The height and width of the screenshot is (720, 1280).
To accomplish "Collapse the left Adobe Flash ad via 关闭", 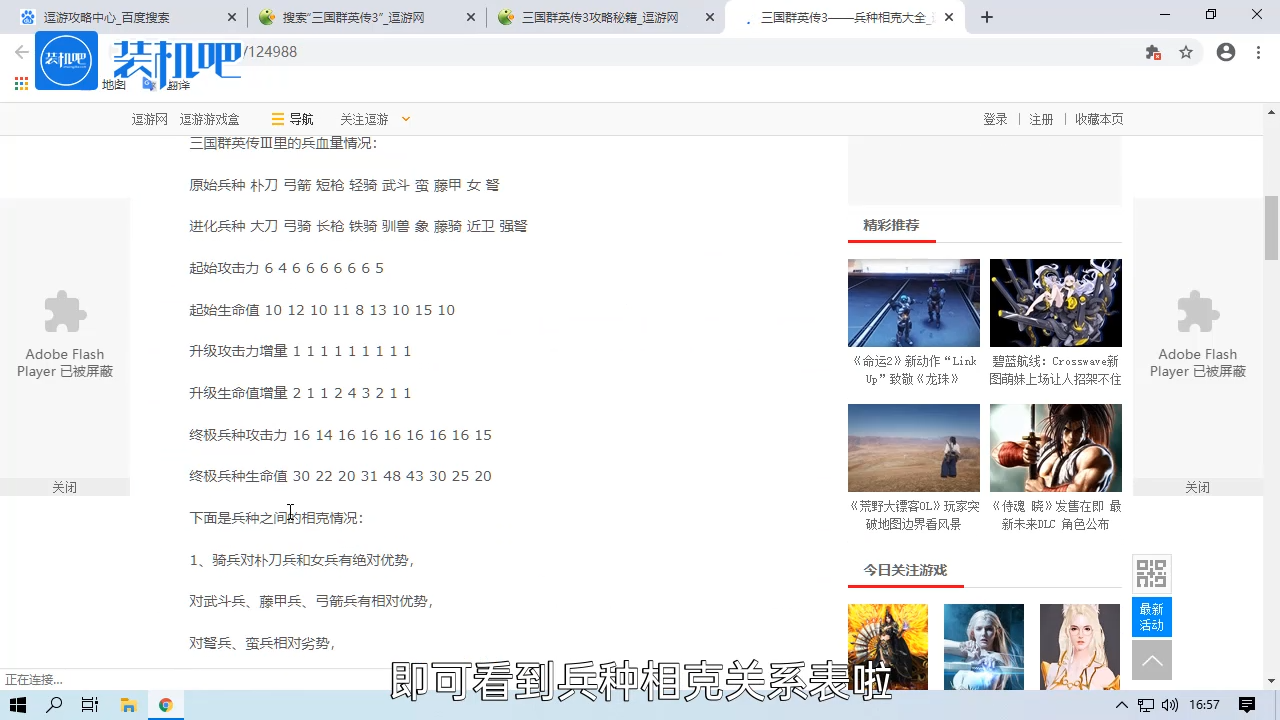I will coord(64,487).
